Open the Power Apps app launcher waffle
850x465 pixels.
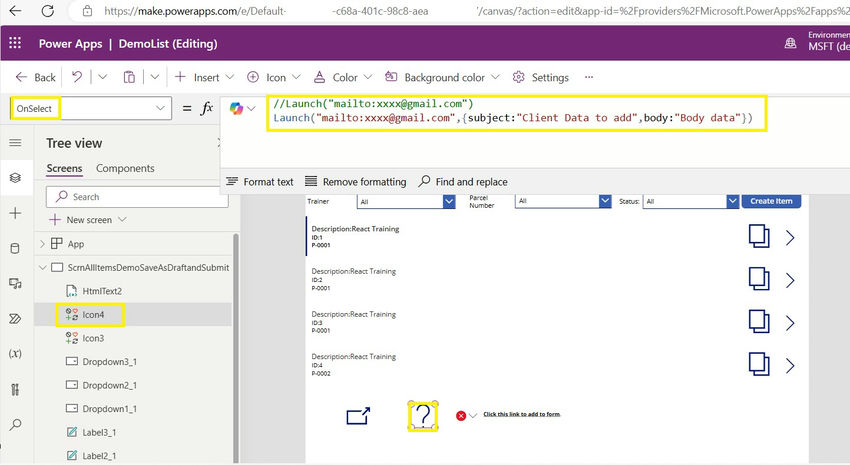pos(15,43)
